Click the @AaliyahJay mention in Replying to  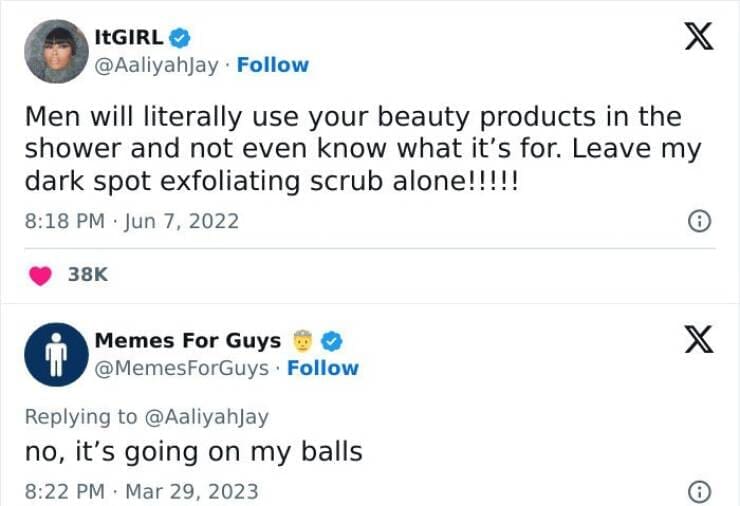pyautogui.click(x=206, y=417)
